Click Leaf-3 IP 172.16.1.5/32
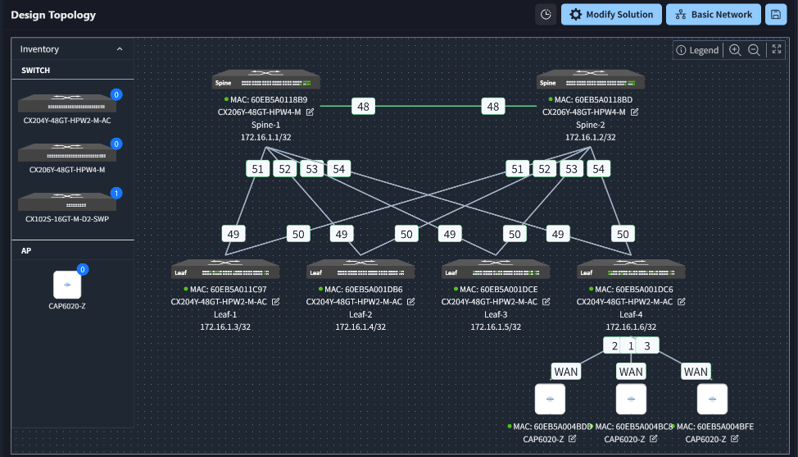The height and width of the screenshot is (457, 798). (496, 327)
